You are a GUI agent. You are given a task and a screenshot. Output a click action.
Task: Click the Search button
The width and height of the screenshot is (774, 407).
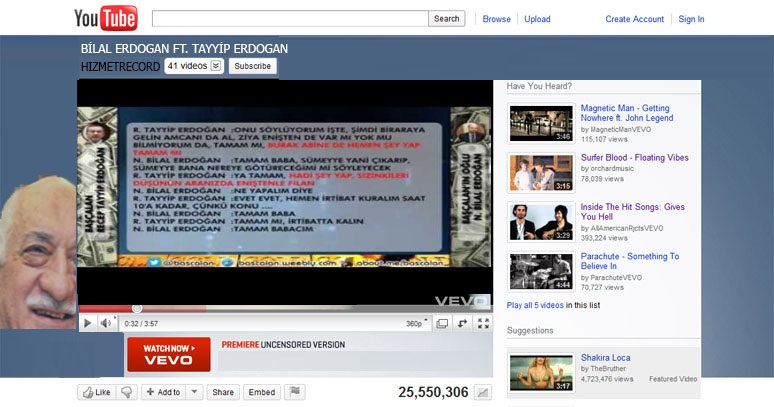tap(446, 19)
